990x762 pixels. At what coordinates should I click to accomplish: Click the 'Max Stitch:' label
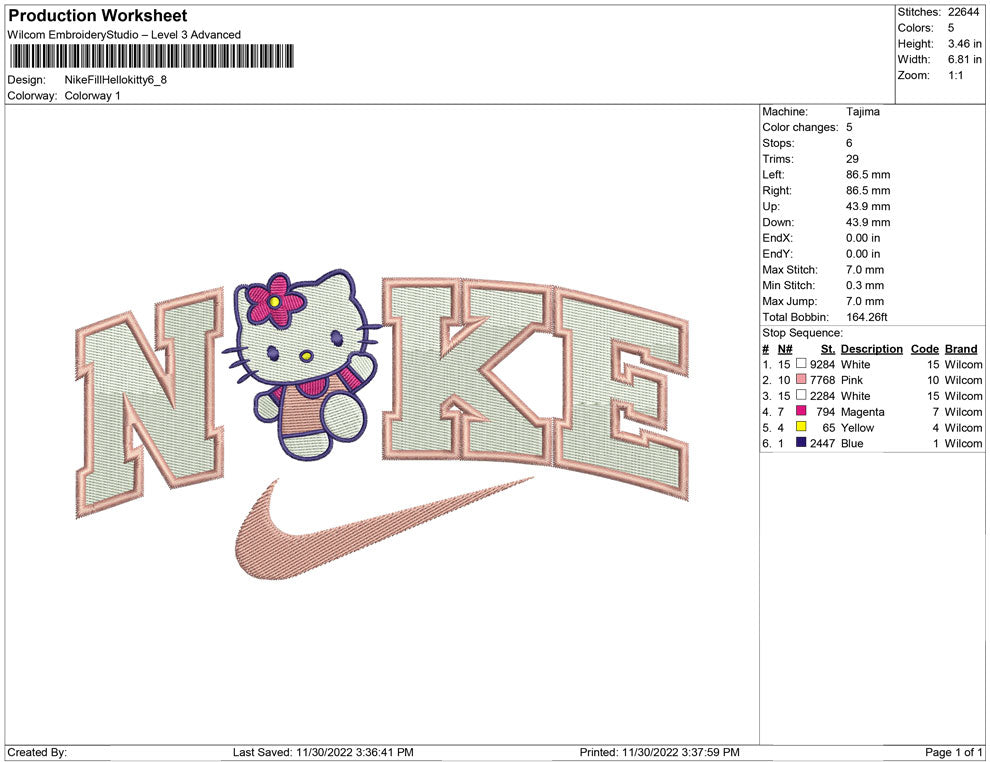click(x=789, y=270)
